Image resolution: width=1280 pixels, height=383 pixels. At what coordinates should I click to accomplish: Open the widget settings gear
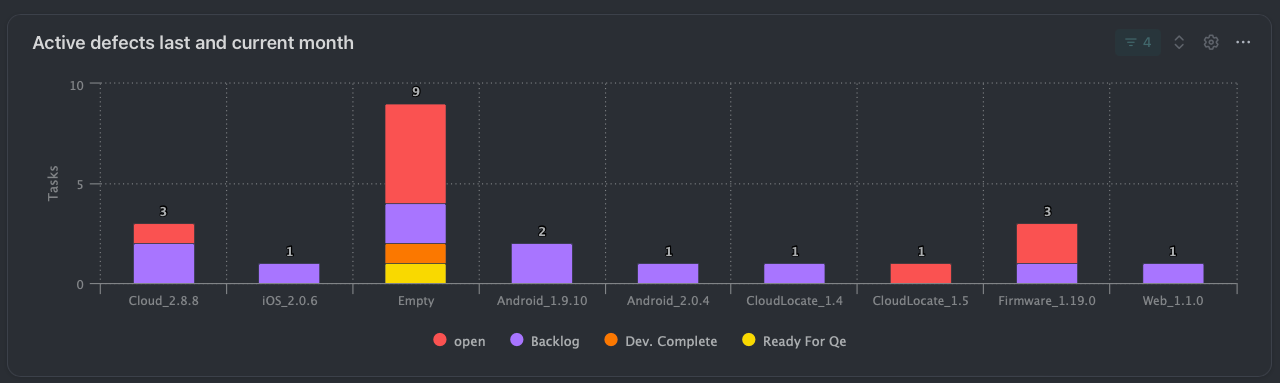(x=1211, y=42)
